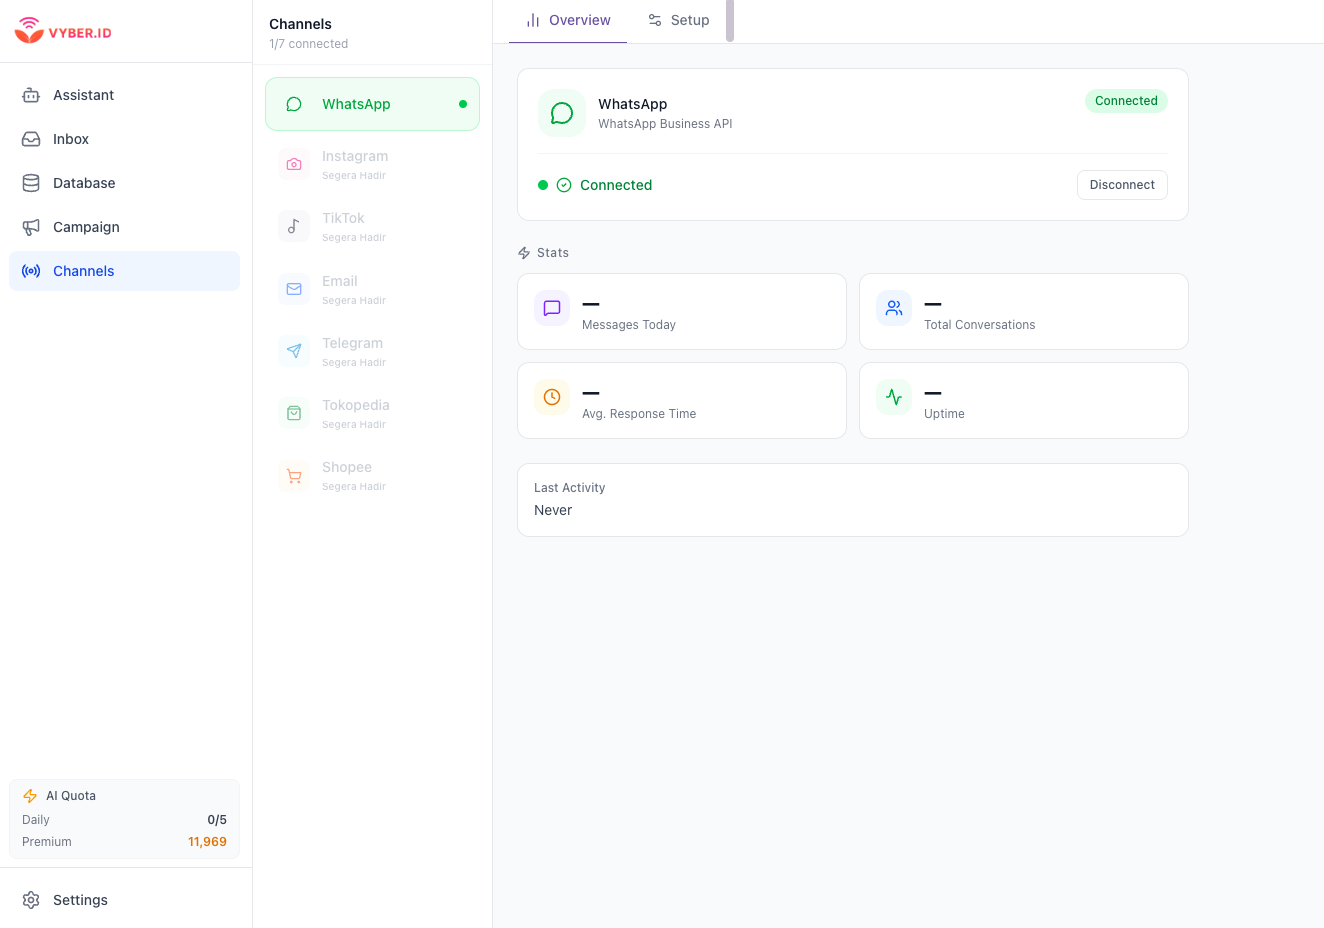
Task: Click the green Connected status text
Action: (x=616, y=185)
